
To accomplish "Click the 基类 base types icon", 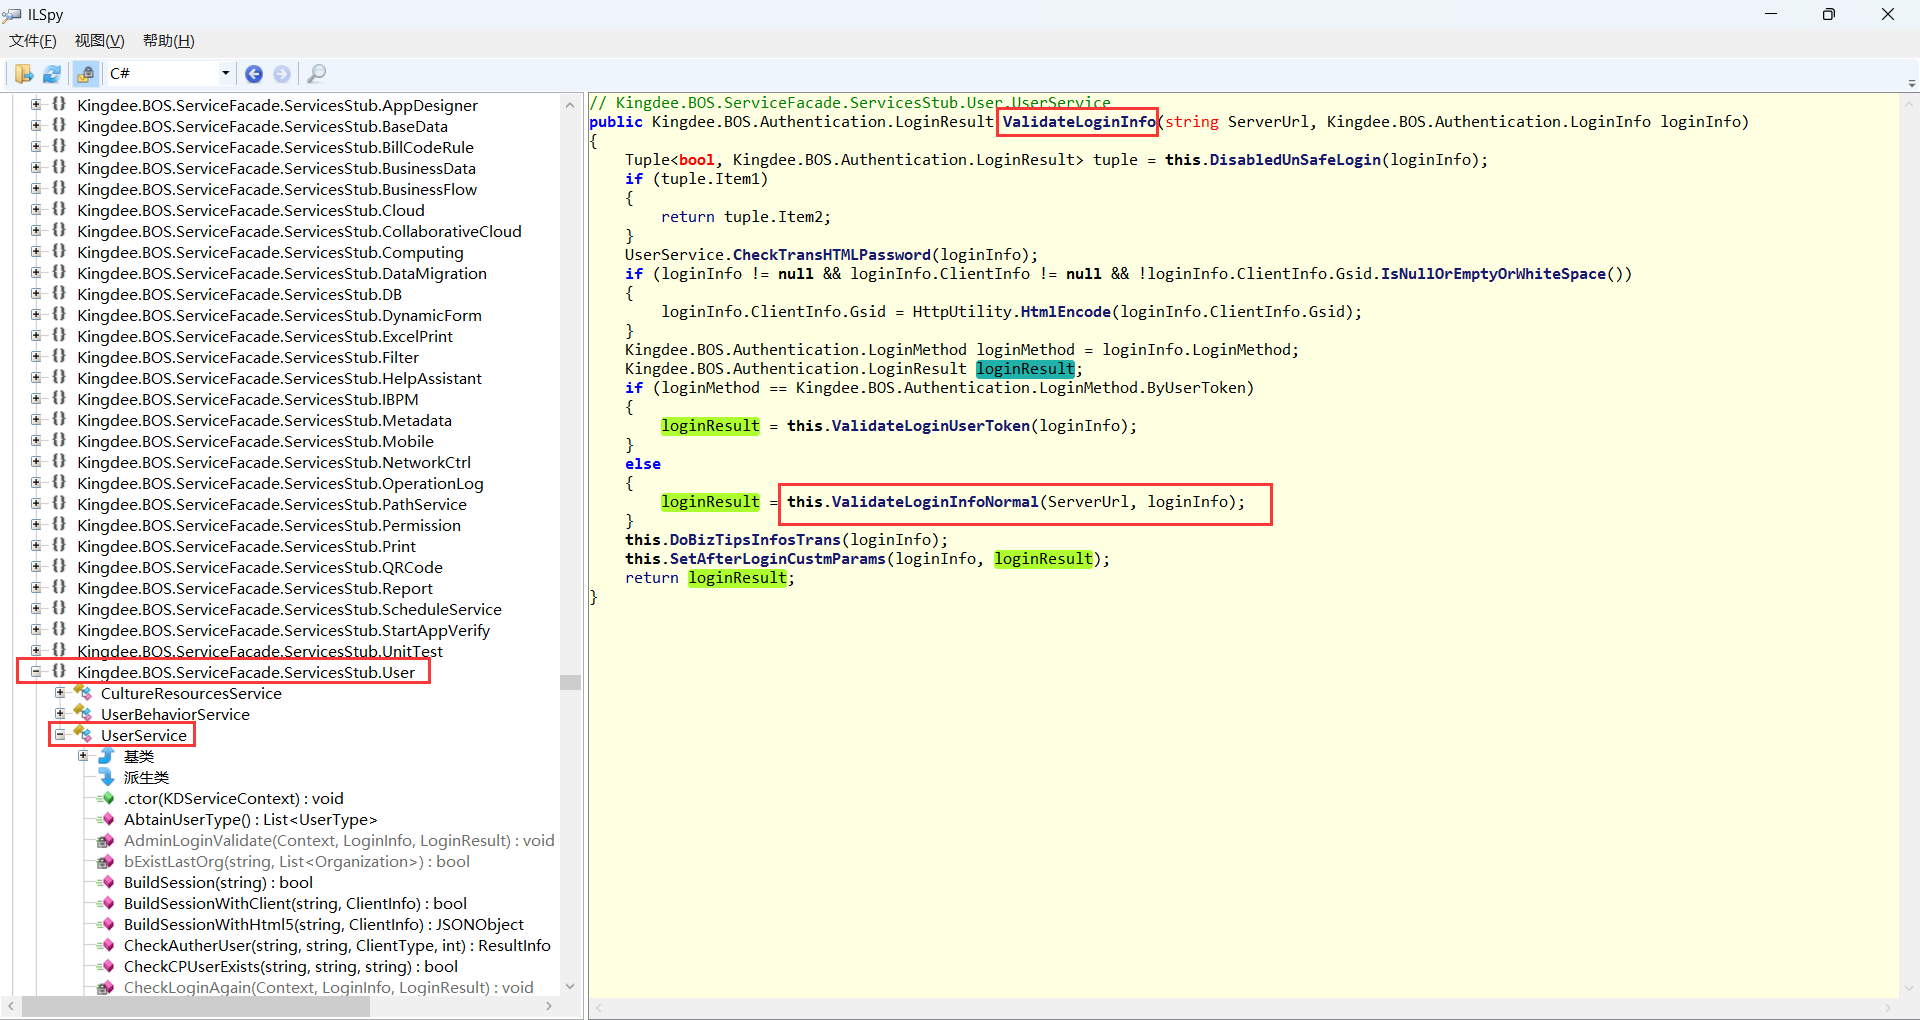I will click(x=106, y=756).
